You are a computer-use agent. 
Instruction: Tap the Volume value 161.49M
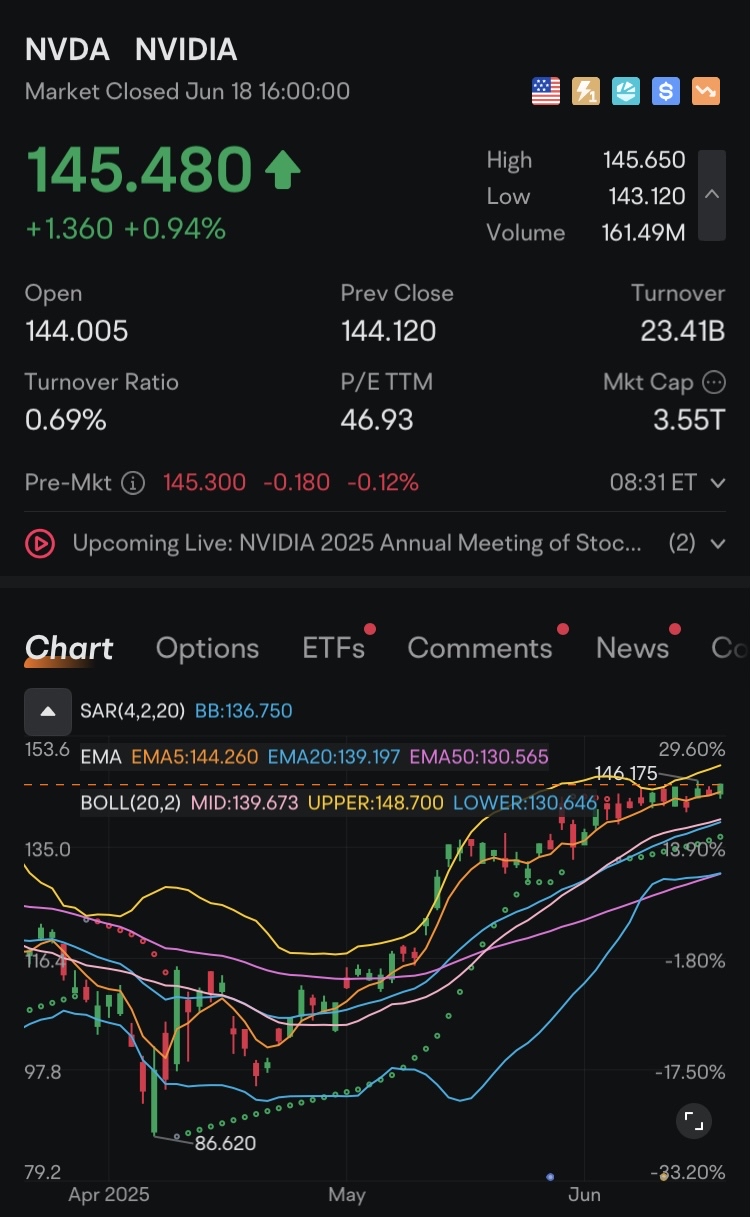(643, 232)
